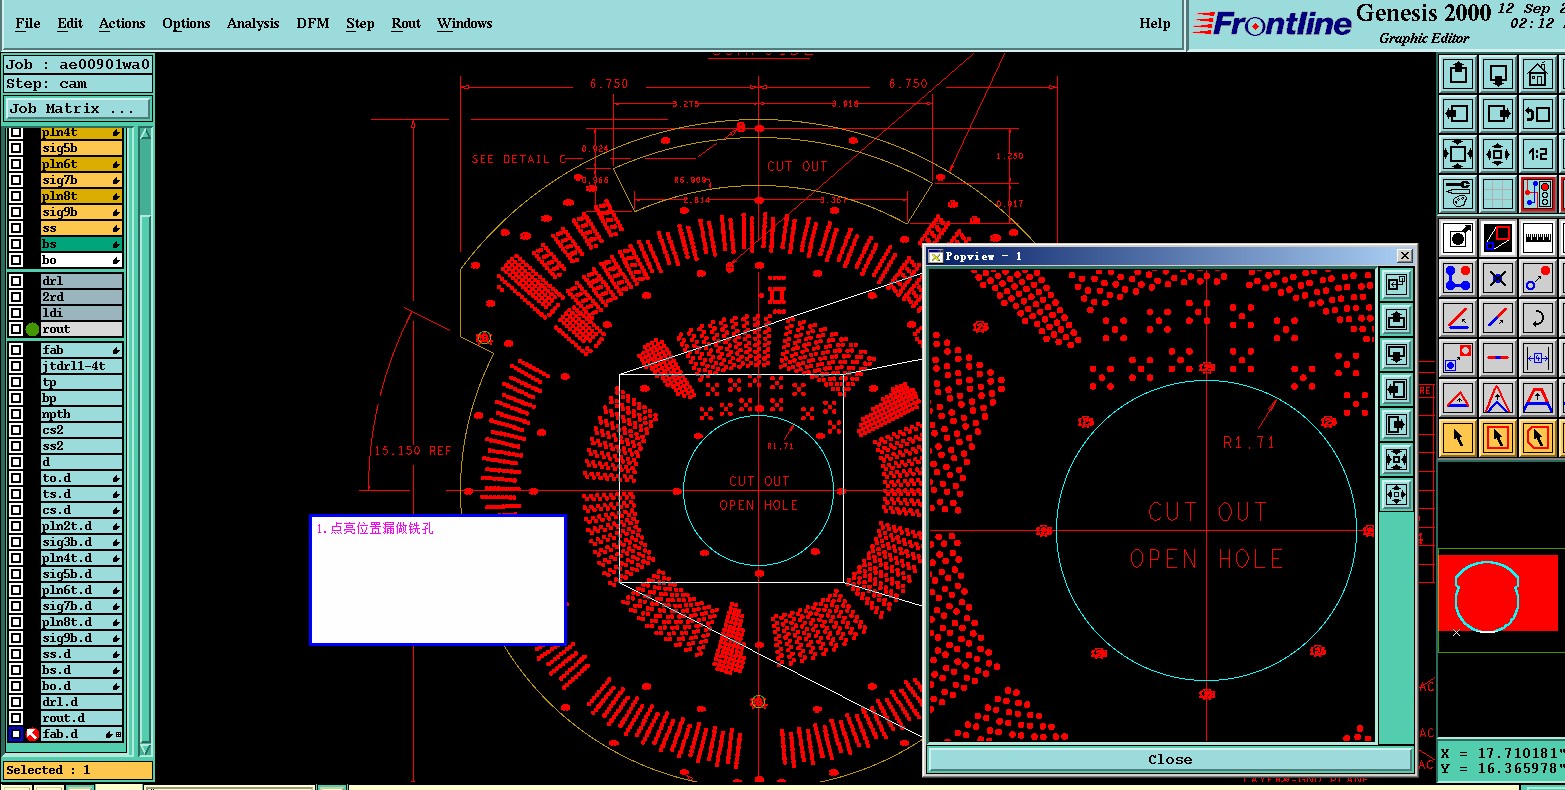Select the layer named sig3b.d
The image size is (1565, 790).
click(82, 542)
